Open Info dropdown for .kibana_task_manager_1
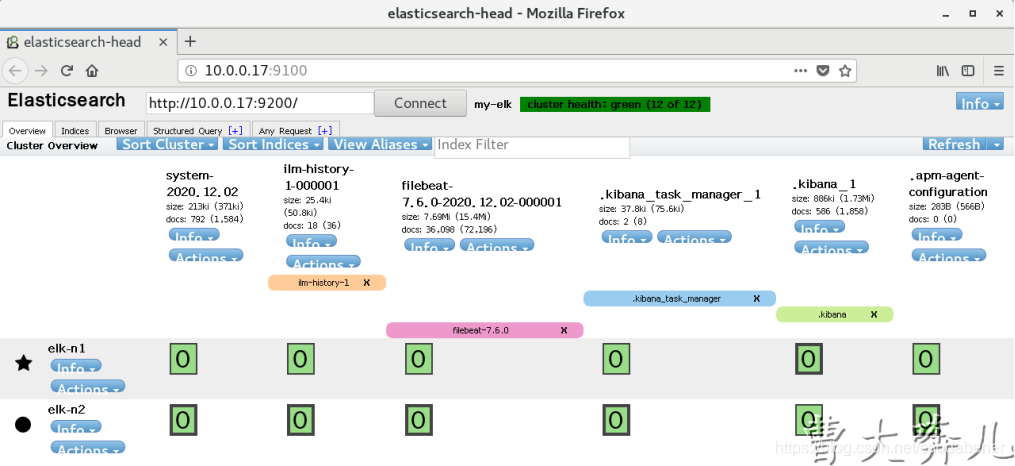 (627, 238)
